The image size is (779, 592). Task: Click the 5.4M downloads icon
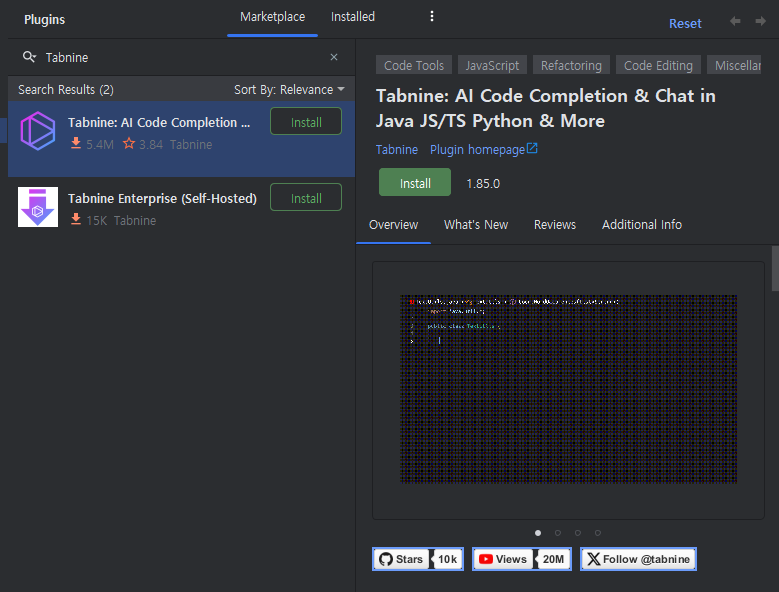(76, 144)
